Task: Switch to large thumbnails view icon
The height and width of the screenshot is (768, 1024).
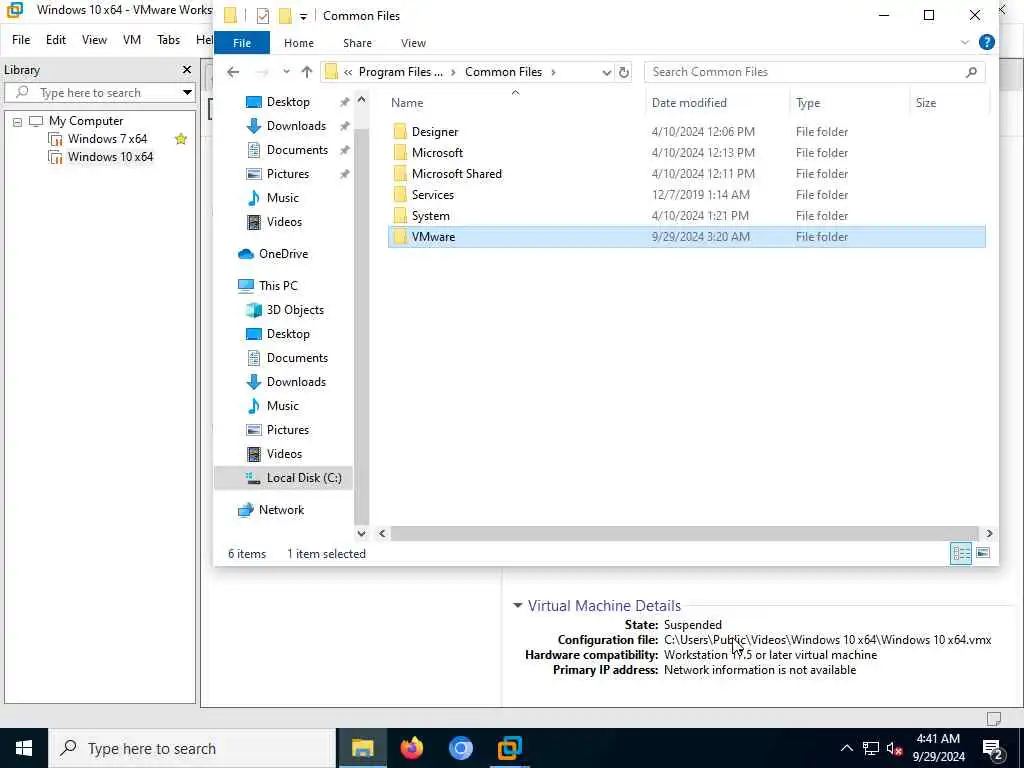Action: (x=983, y=554)
